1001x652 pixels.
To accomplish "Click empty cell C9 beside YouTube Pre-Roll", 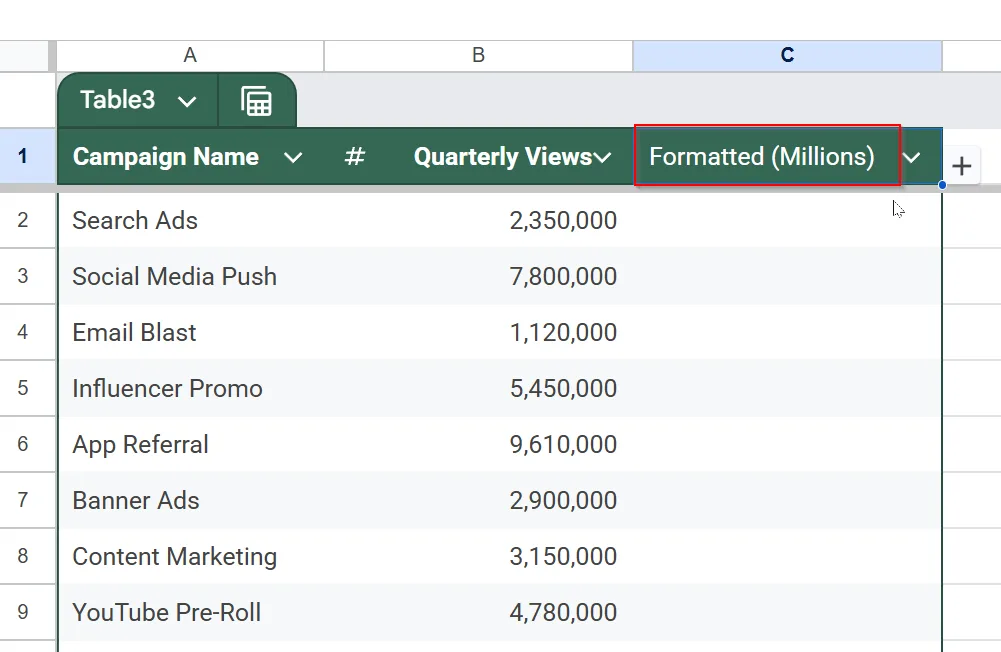I will 787,612.
